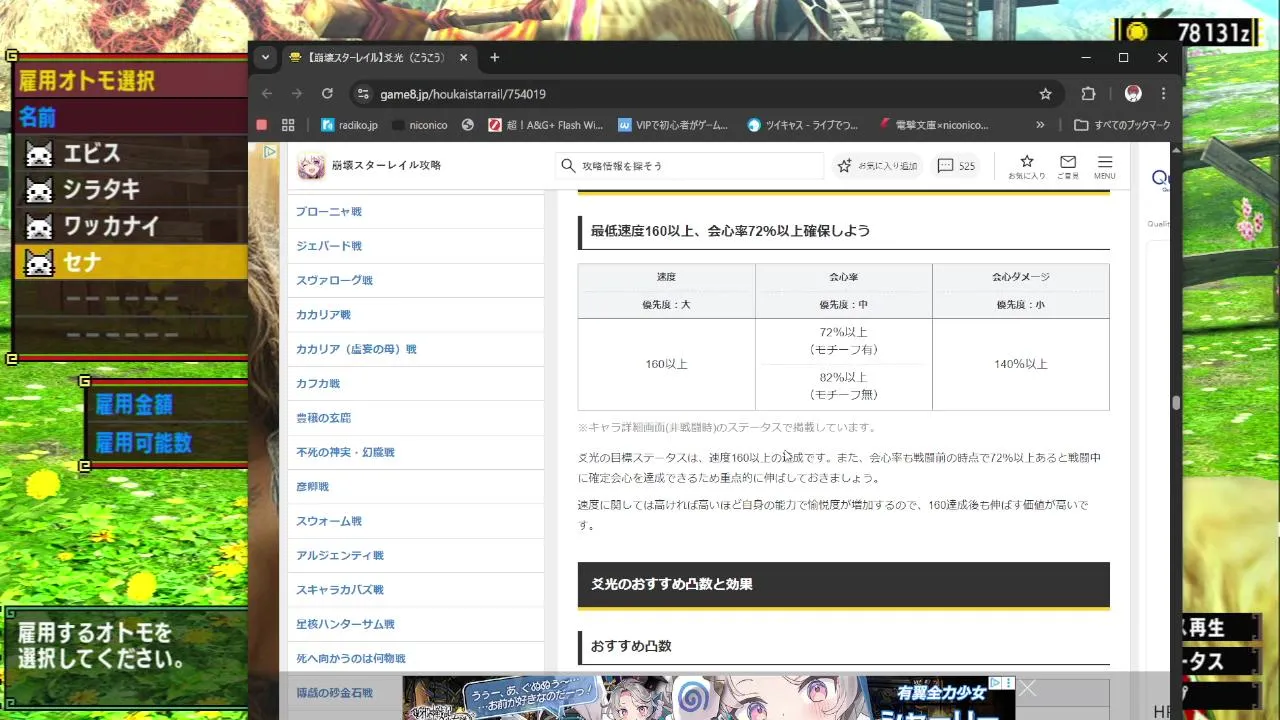Click the 160以上 speed table cell

(x=666, y=364)
